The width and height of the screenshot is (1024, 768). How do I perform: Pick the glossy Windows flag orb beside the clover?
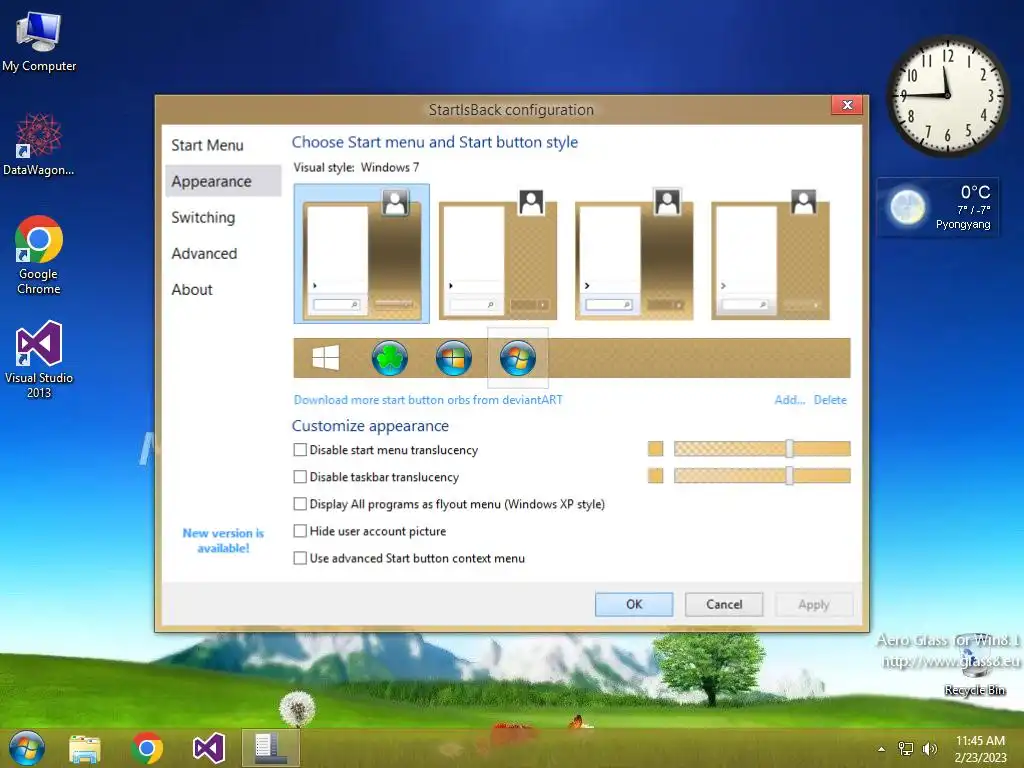(453, 358)
